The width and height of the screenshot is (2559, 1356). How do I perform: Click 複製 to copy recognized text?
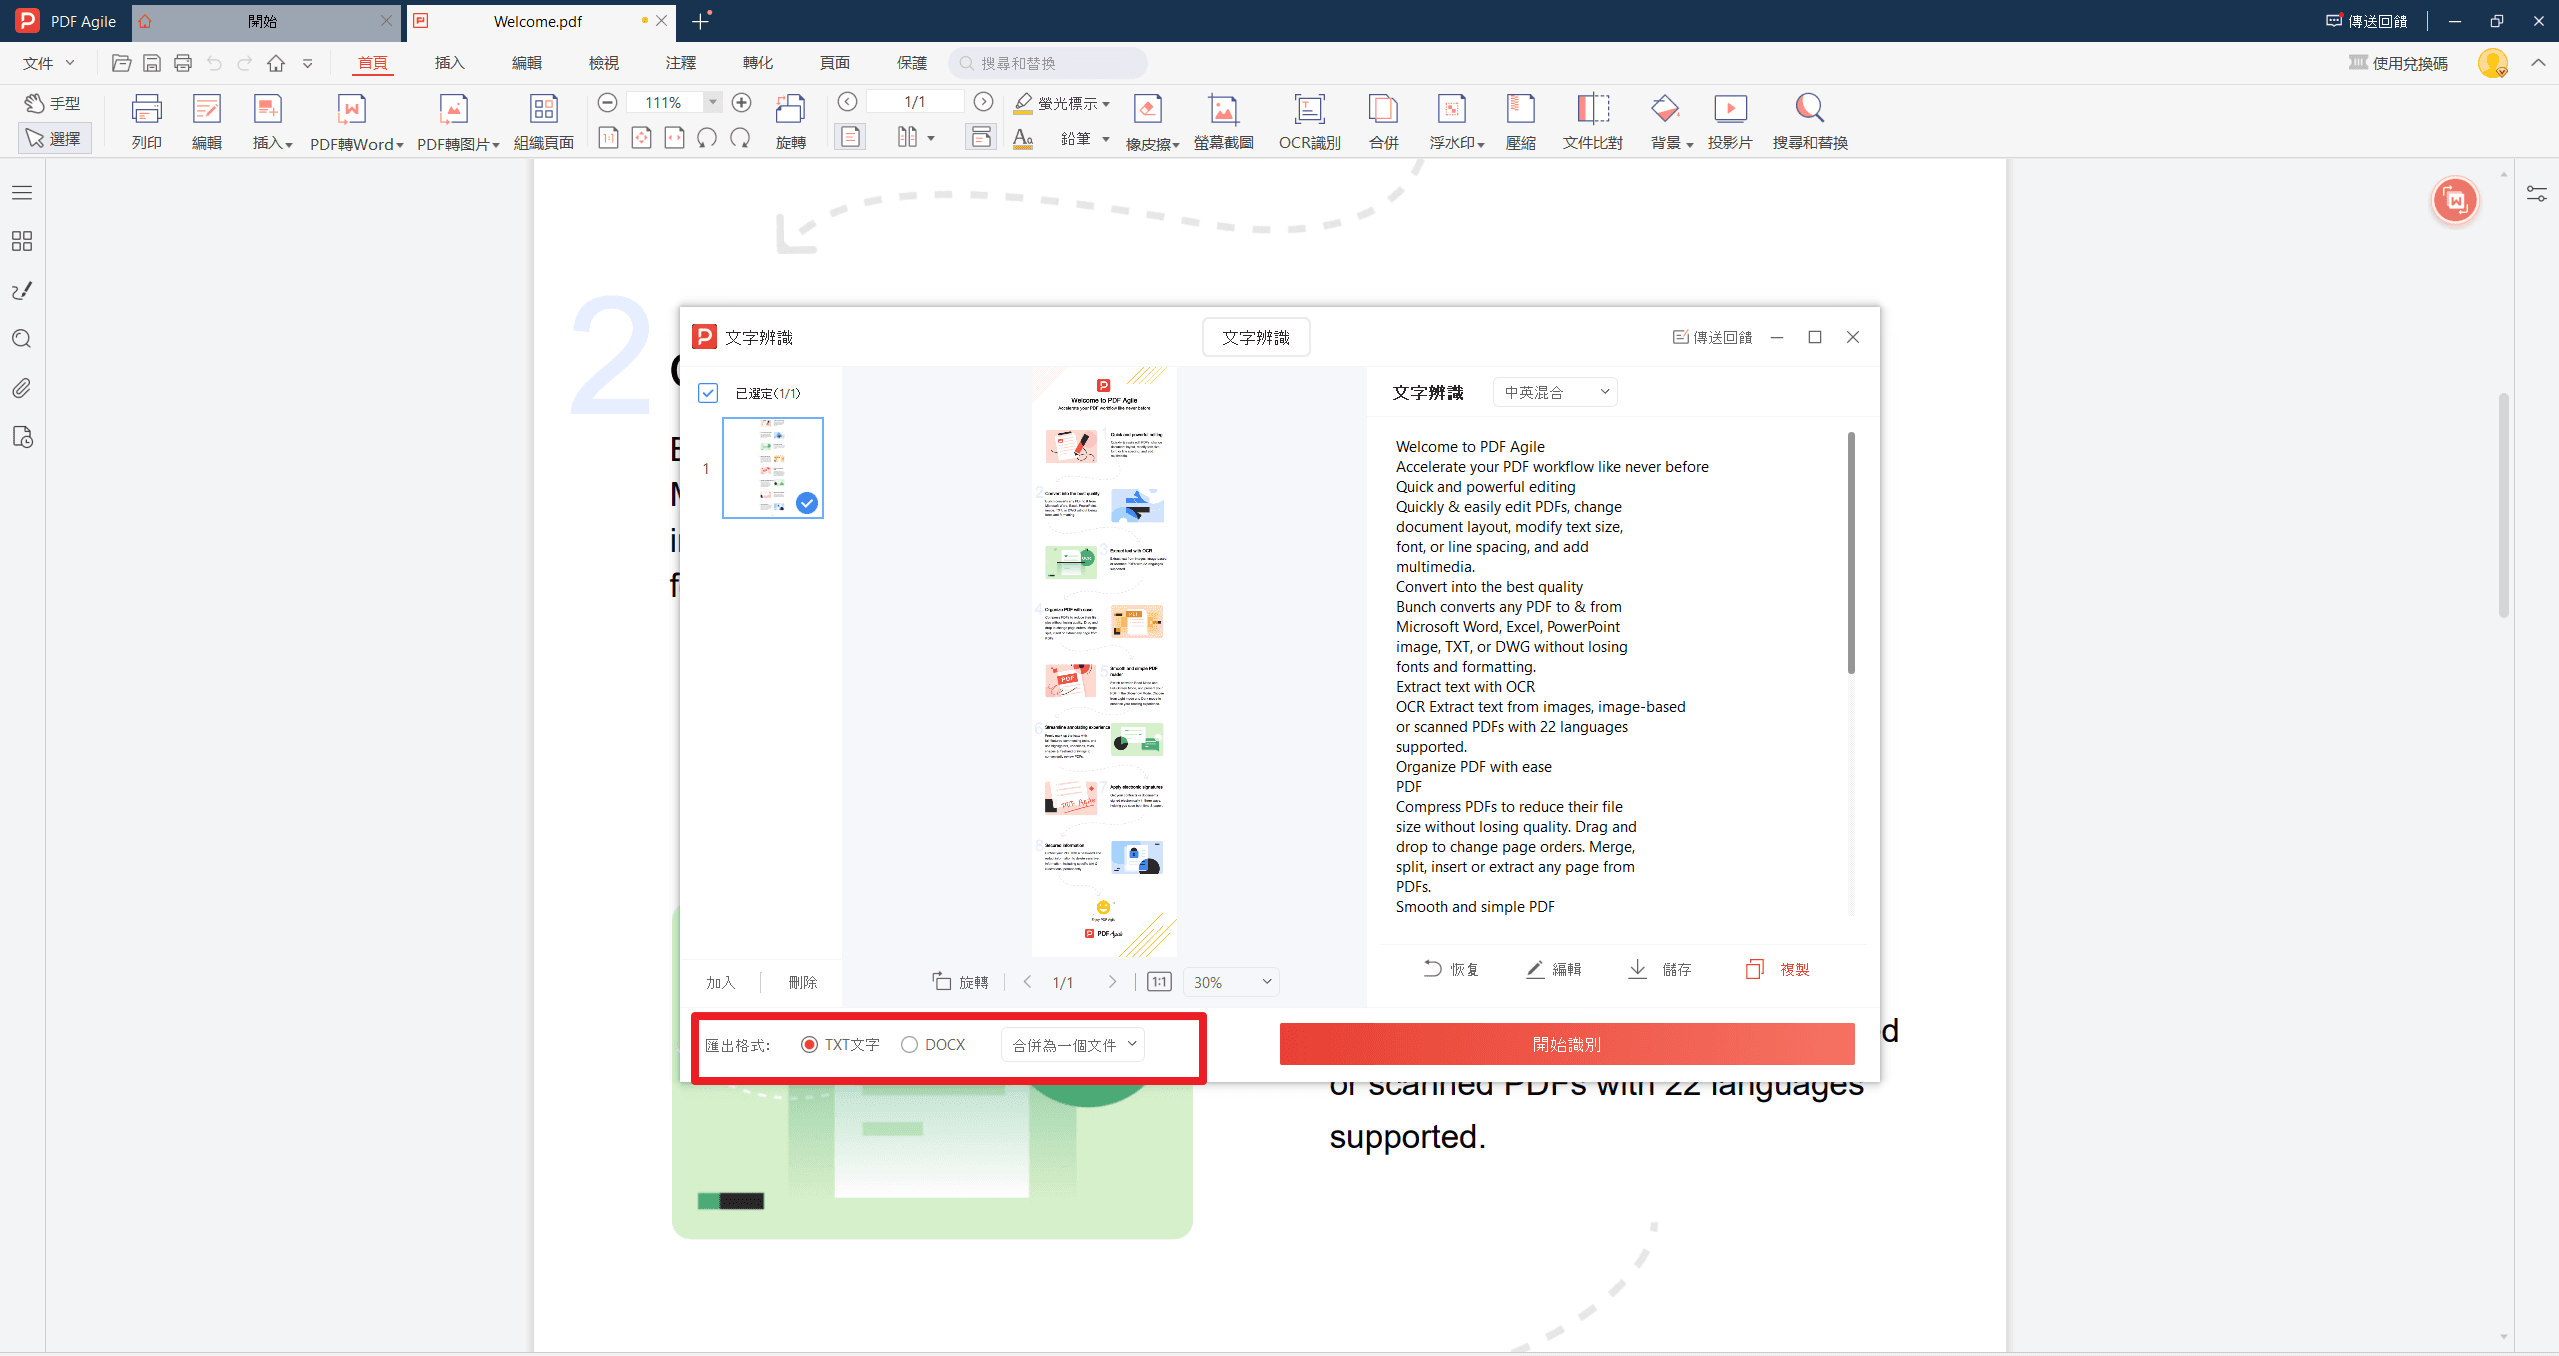coord(1777,969)
